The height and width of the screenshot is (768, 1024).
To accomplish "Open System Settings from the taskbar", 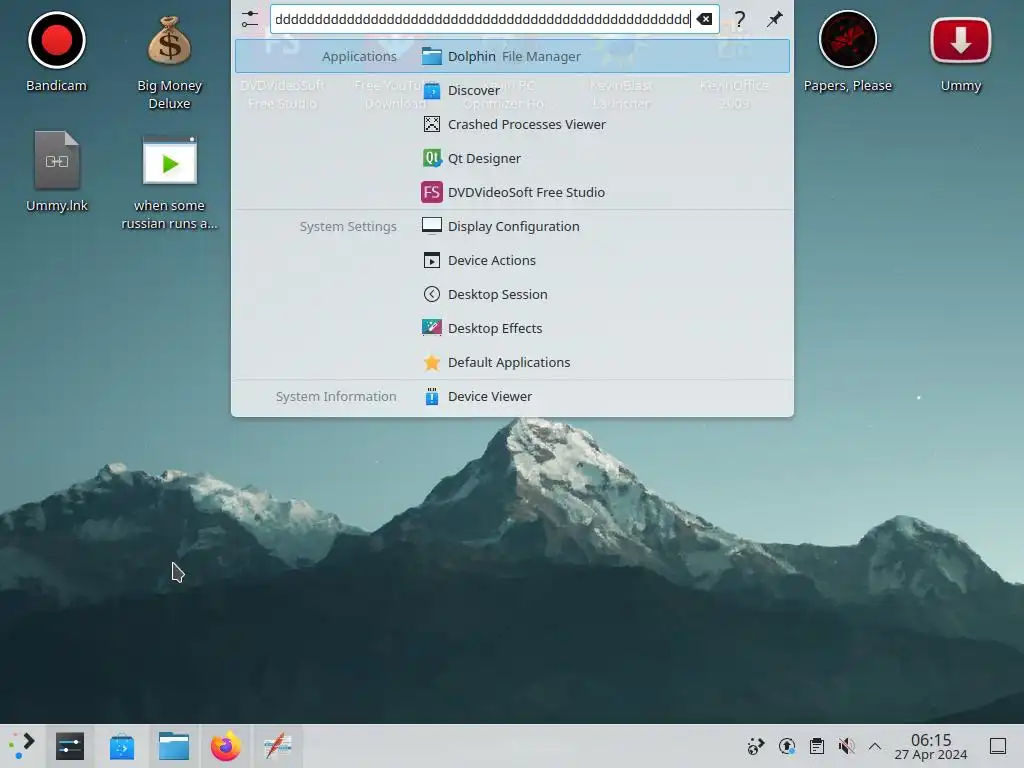I will point(70,746).
